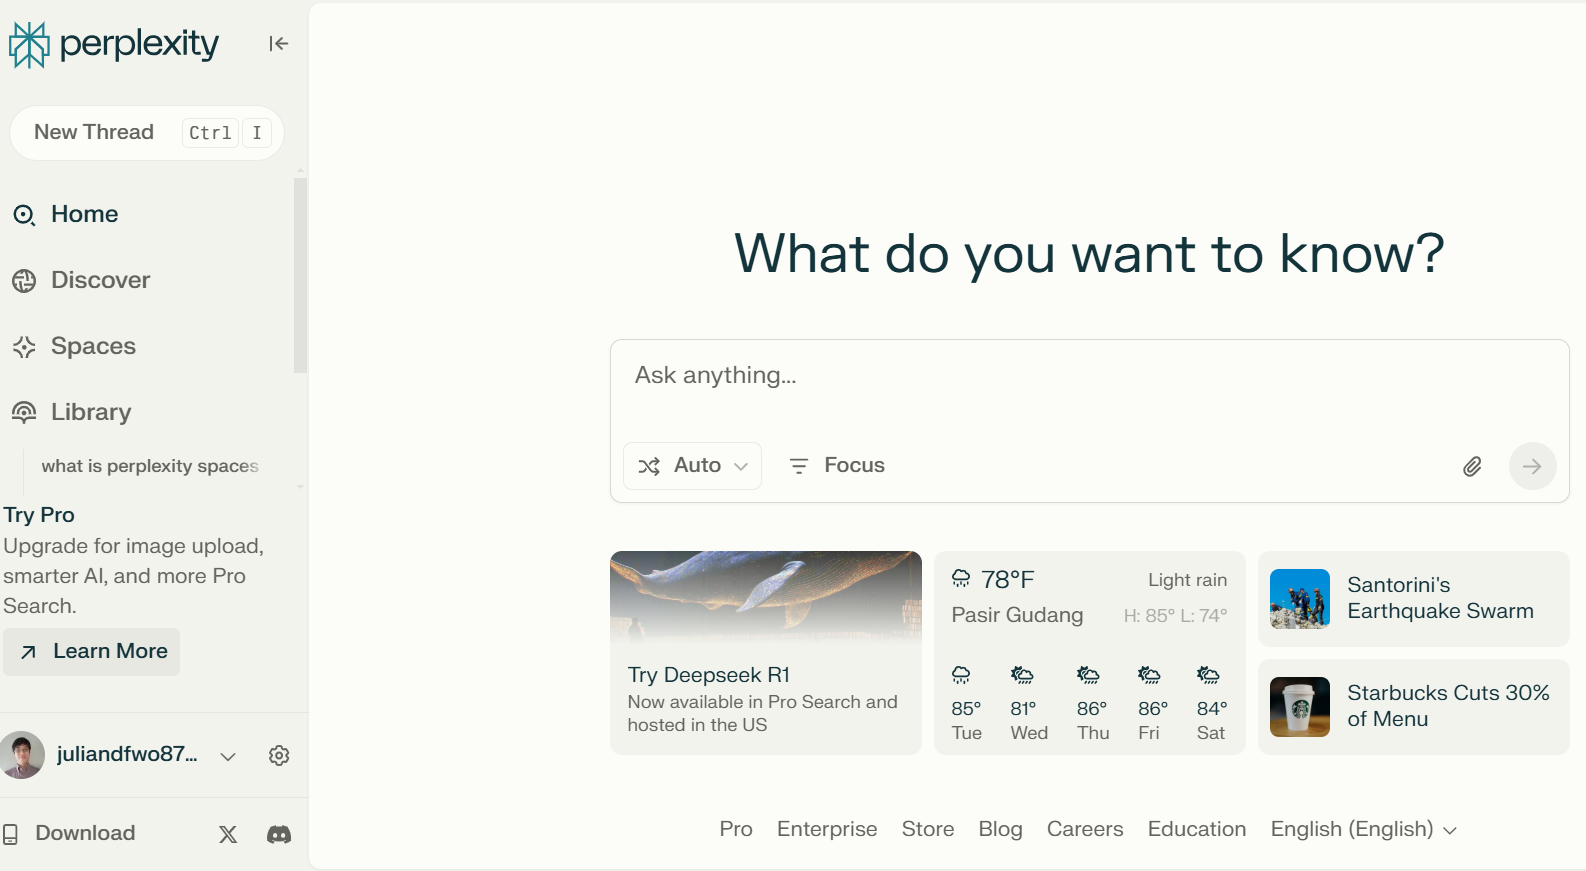The width and height of the screenshot is (1586, 871).
Task: Click the sidebar vertical scrollbar
Action: pos(300,276)
